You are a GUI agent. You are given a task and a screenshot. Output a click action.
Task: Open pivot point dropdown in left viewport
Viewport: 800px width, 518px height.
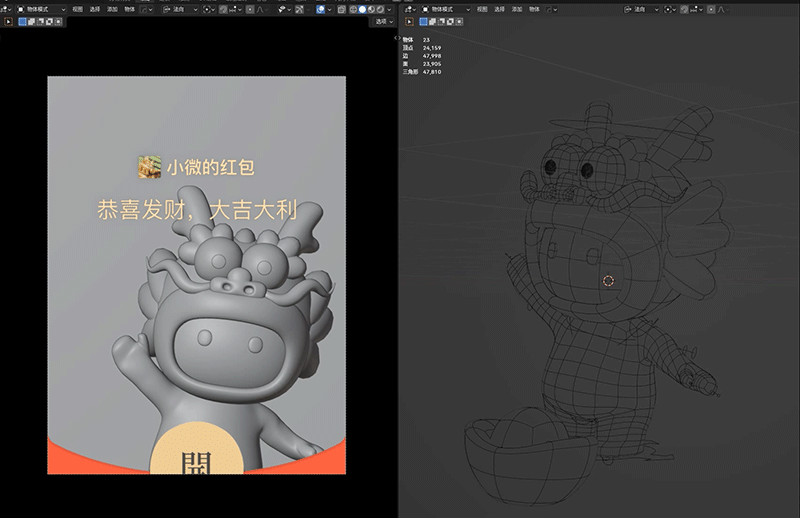pos(209,9)
